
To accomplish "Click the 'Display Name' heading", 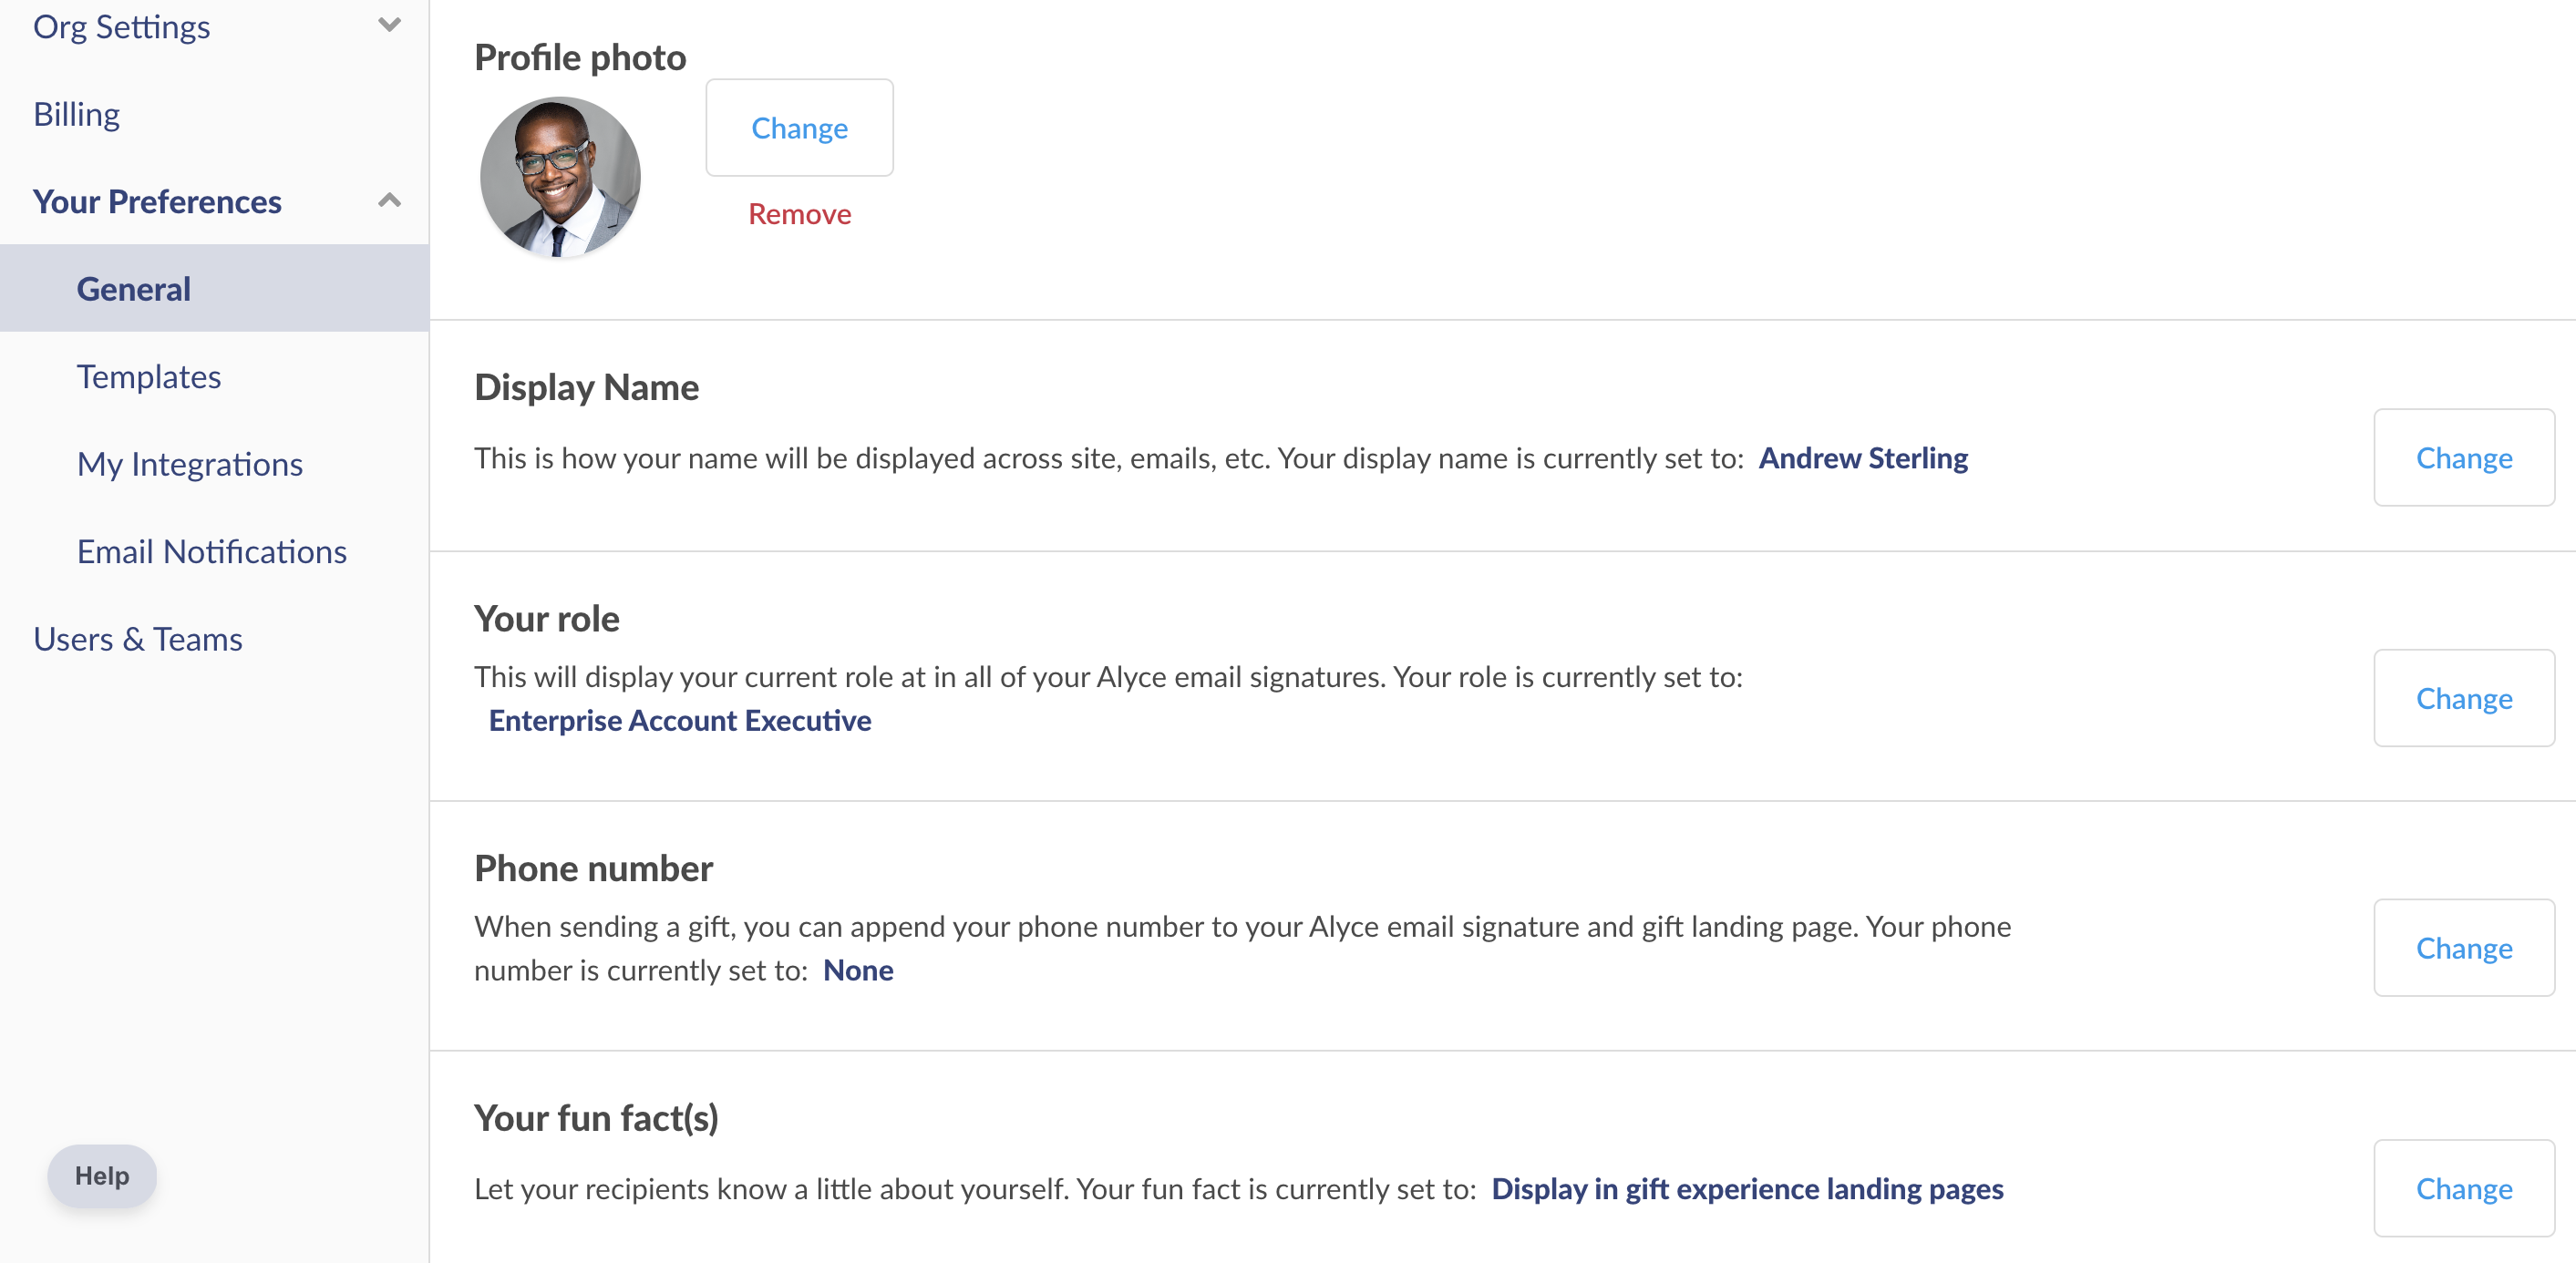I will tap(586, 387).
